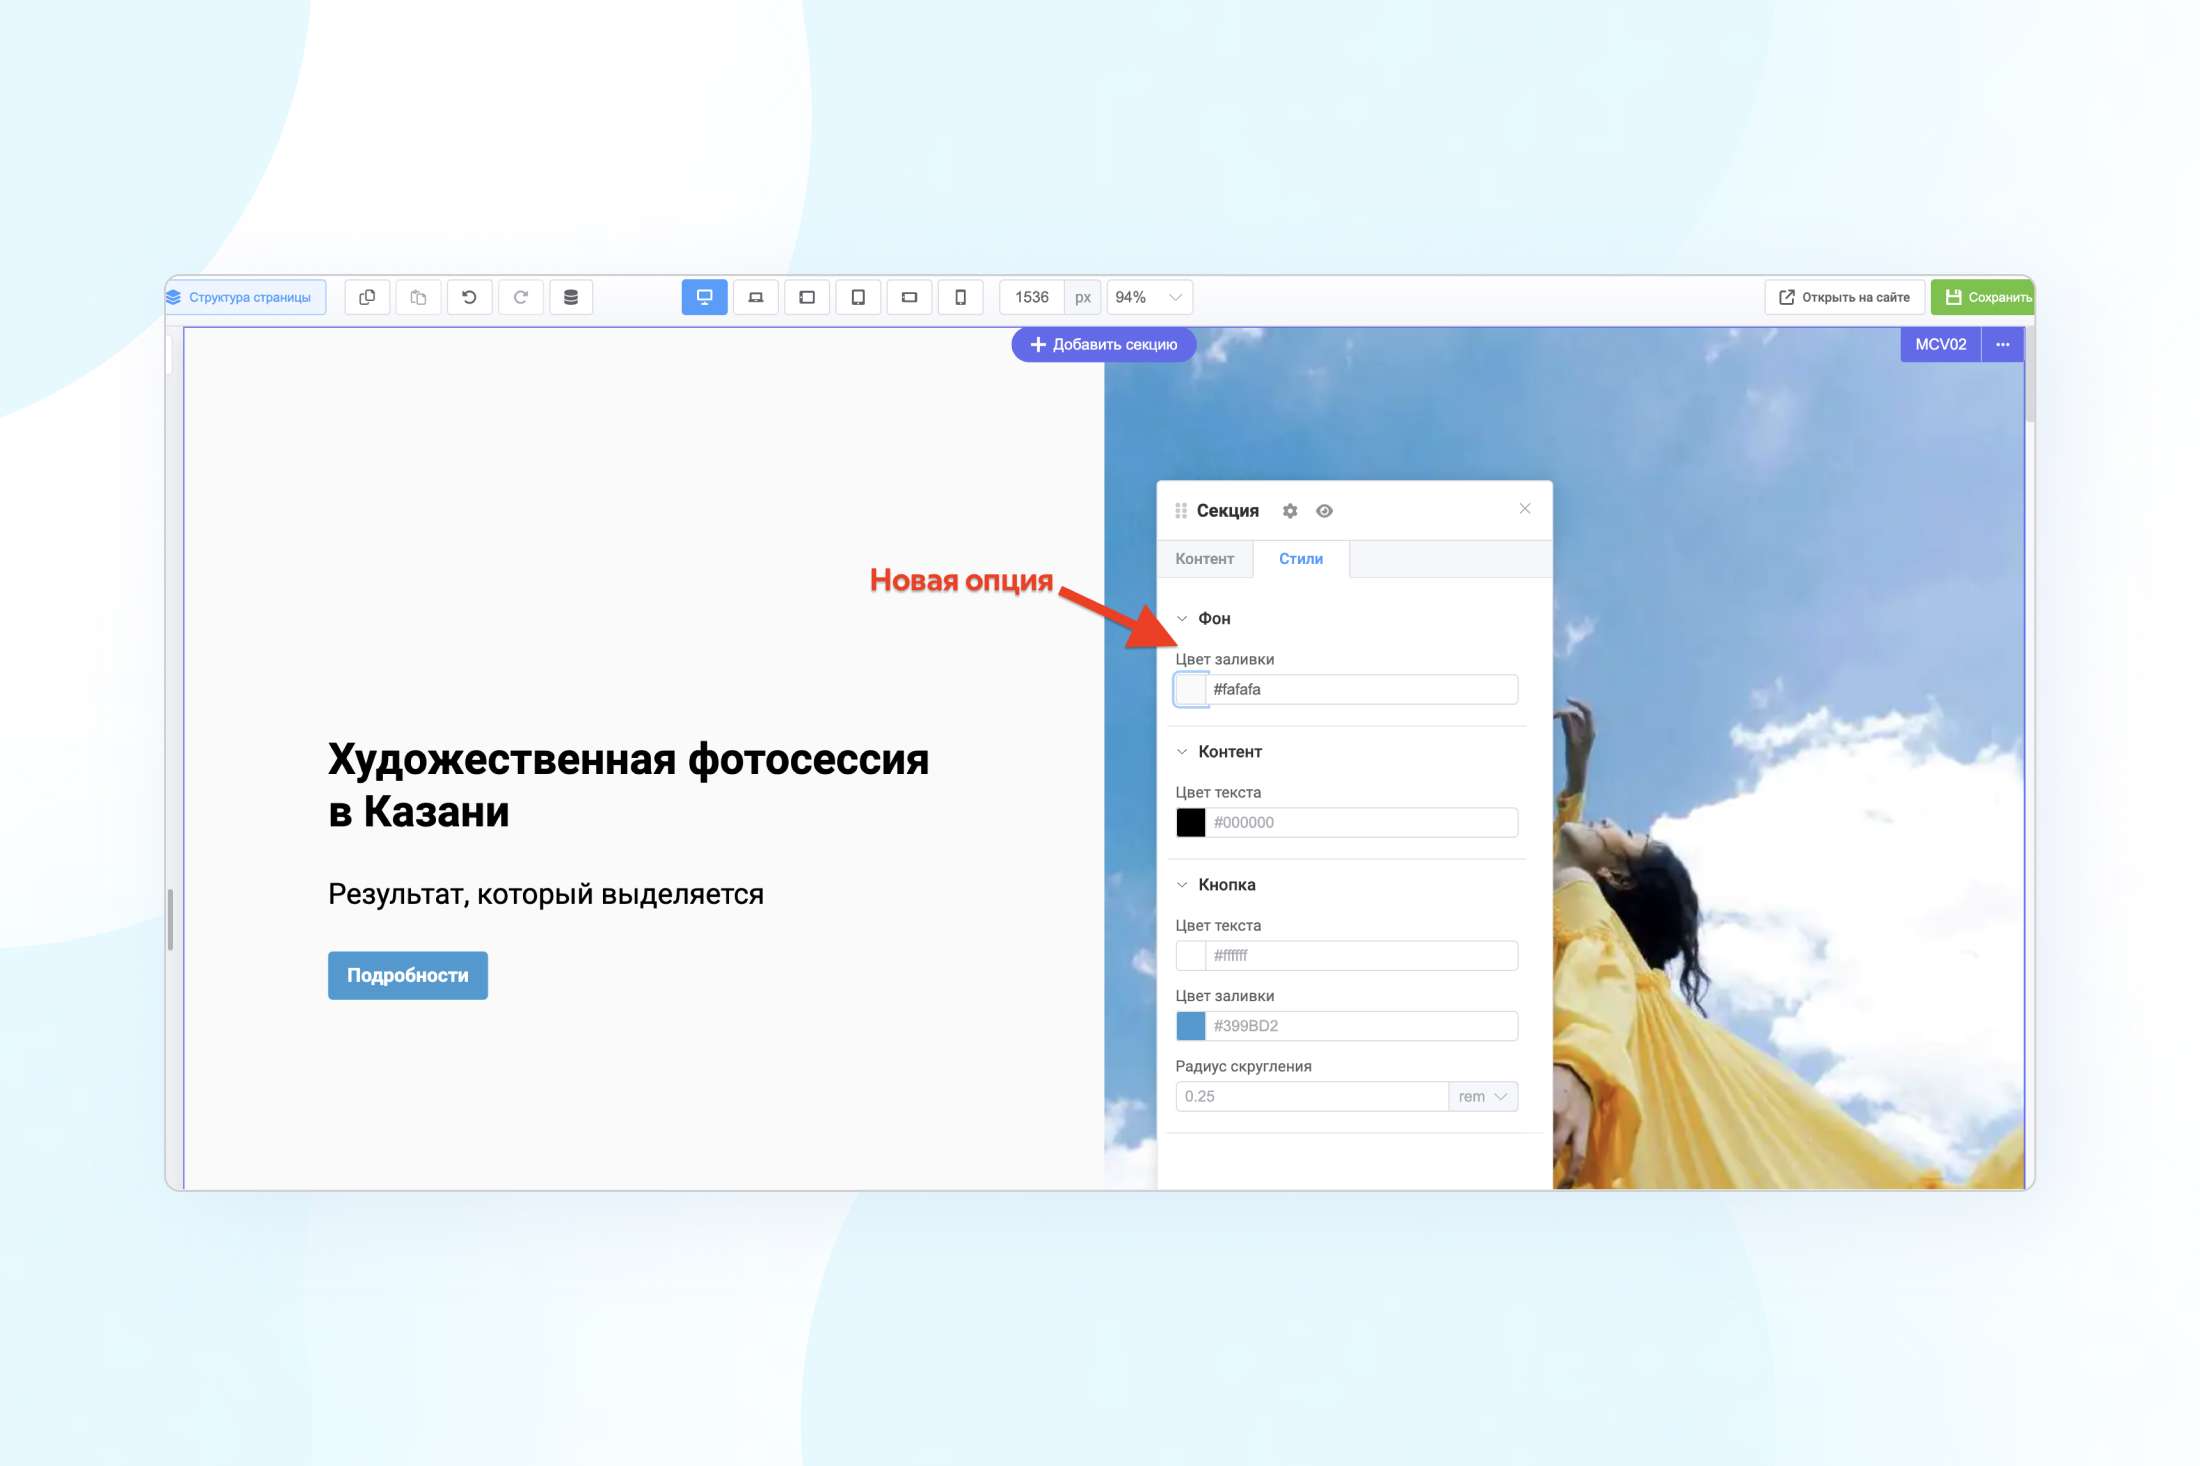
Task: Select laptop viewport
Action: [x=755, y=297]
